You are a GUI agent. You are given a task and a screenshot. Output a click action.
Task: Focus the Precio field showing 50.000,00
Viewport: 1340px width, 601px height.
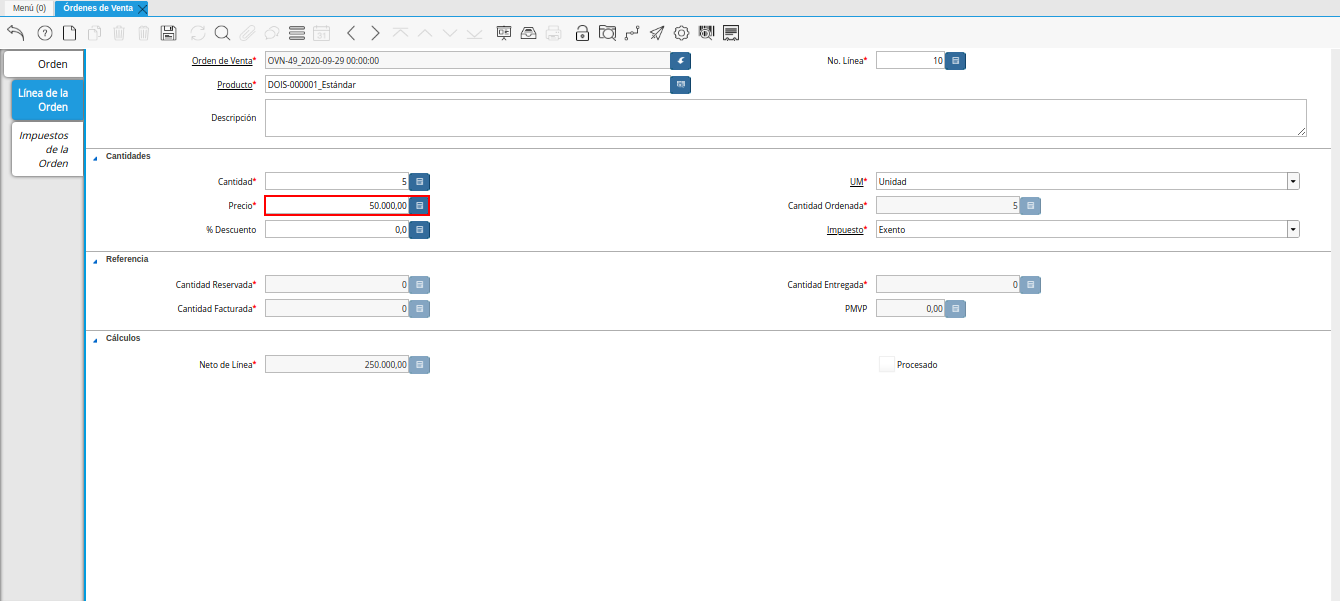pos(337,205)
